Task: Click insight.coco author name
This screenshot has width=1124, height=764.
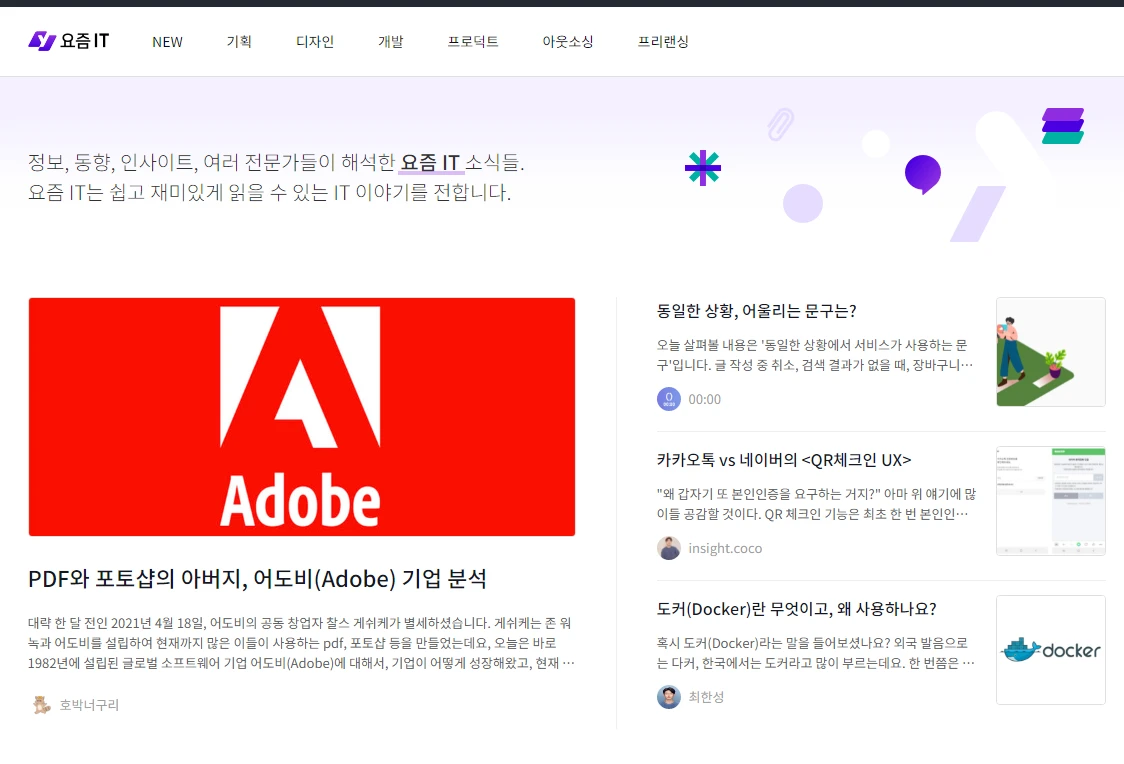Action: point(725,548)
